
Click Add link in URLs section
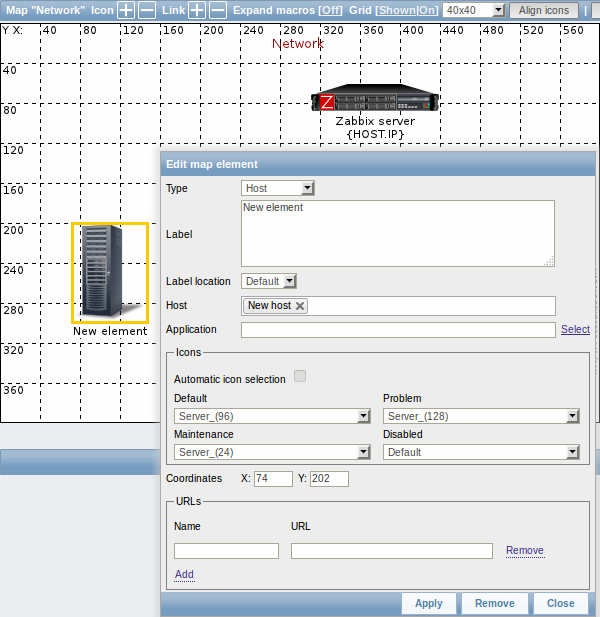[184, 575]
